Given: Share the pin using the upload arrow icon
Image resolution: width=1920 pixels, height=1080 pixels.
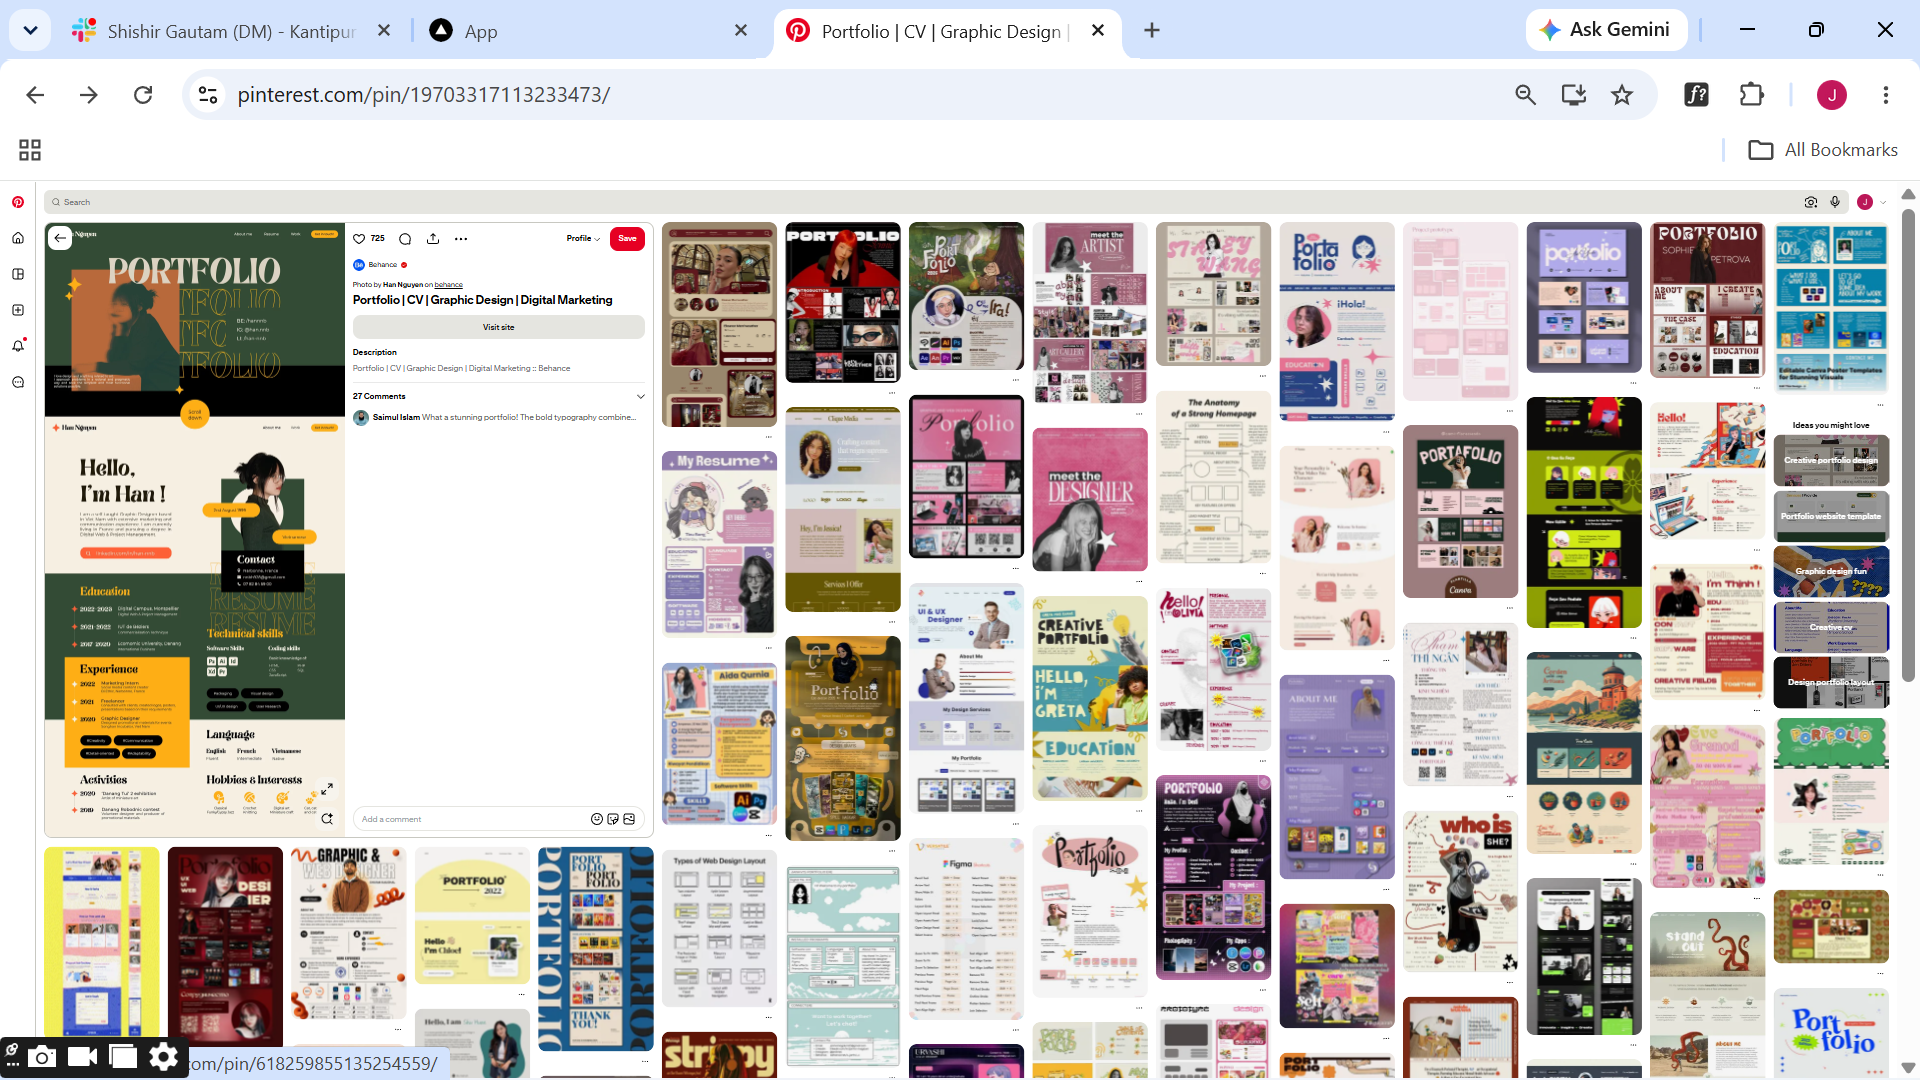Looking at the screenshot, I should click(433, 239).
